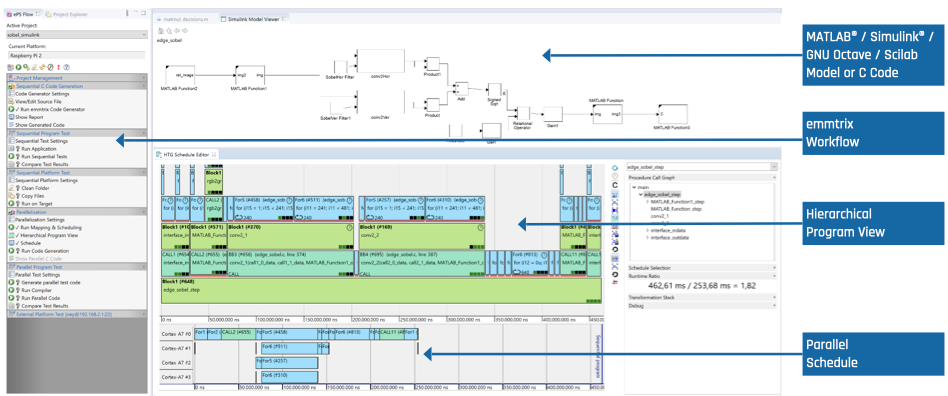Expand the Debug section
This screenshot has height=396, width=948.
tap(703, 305)
